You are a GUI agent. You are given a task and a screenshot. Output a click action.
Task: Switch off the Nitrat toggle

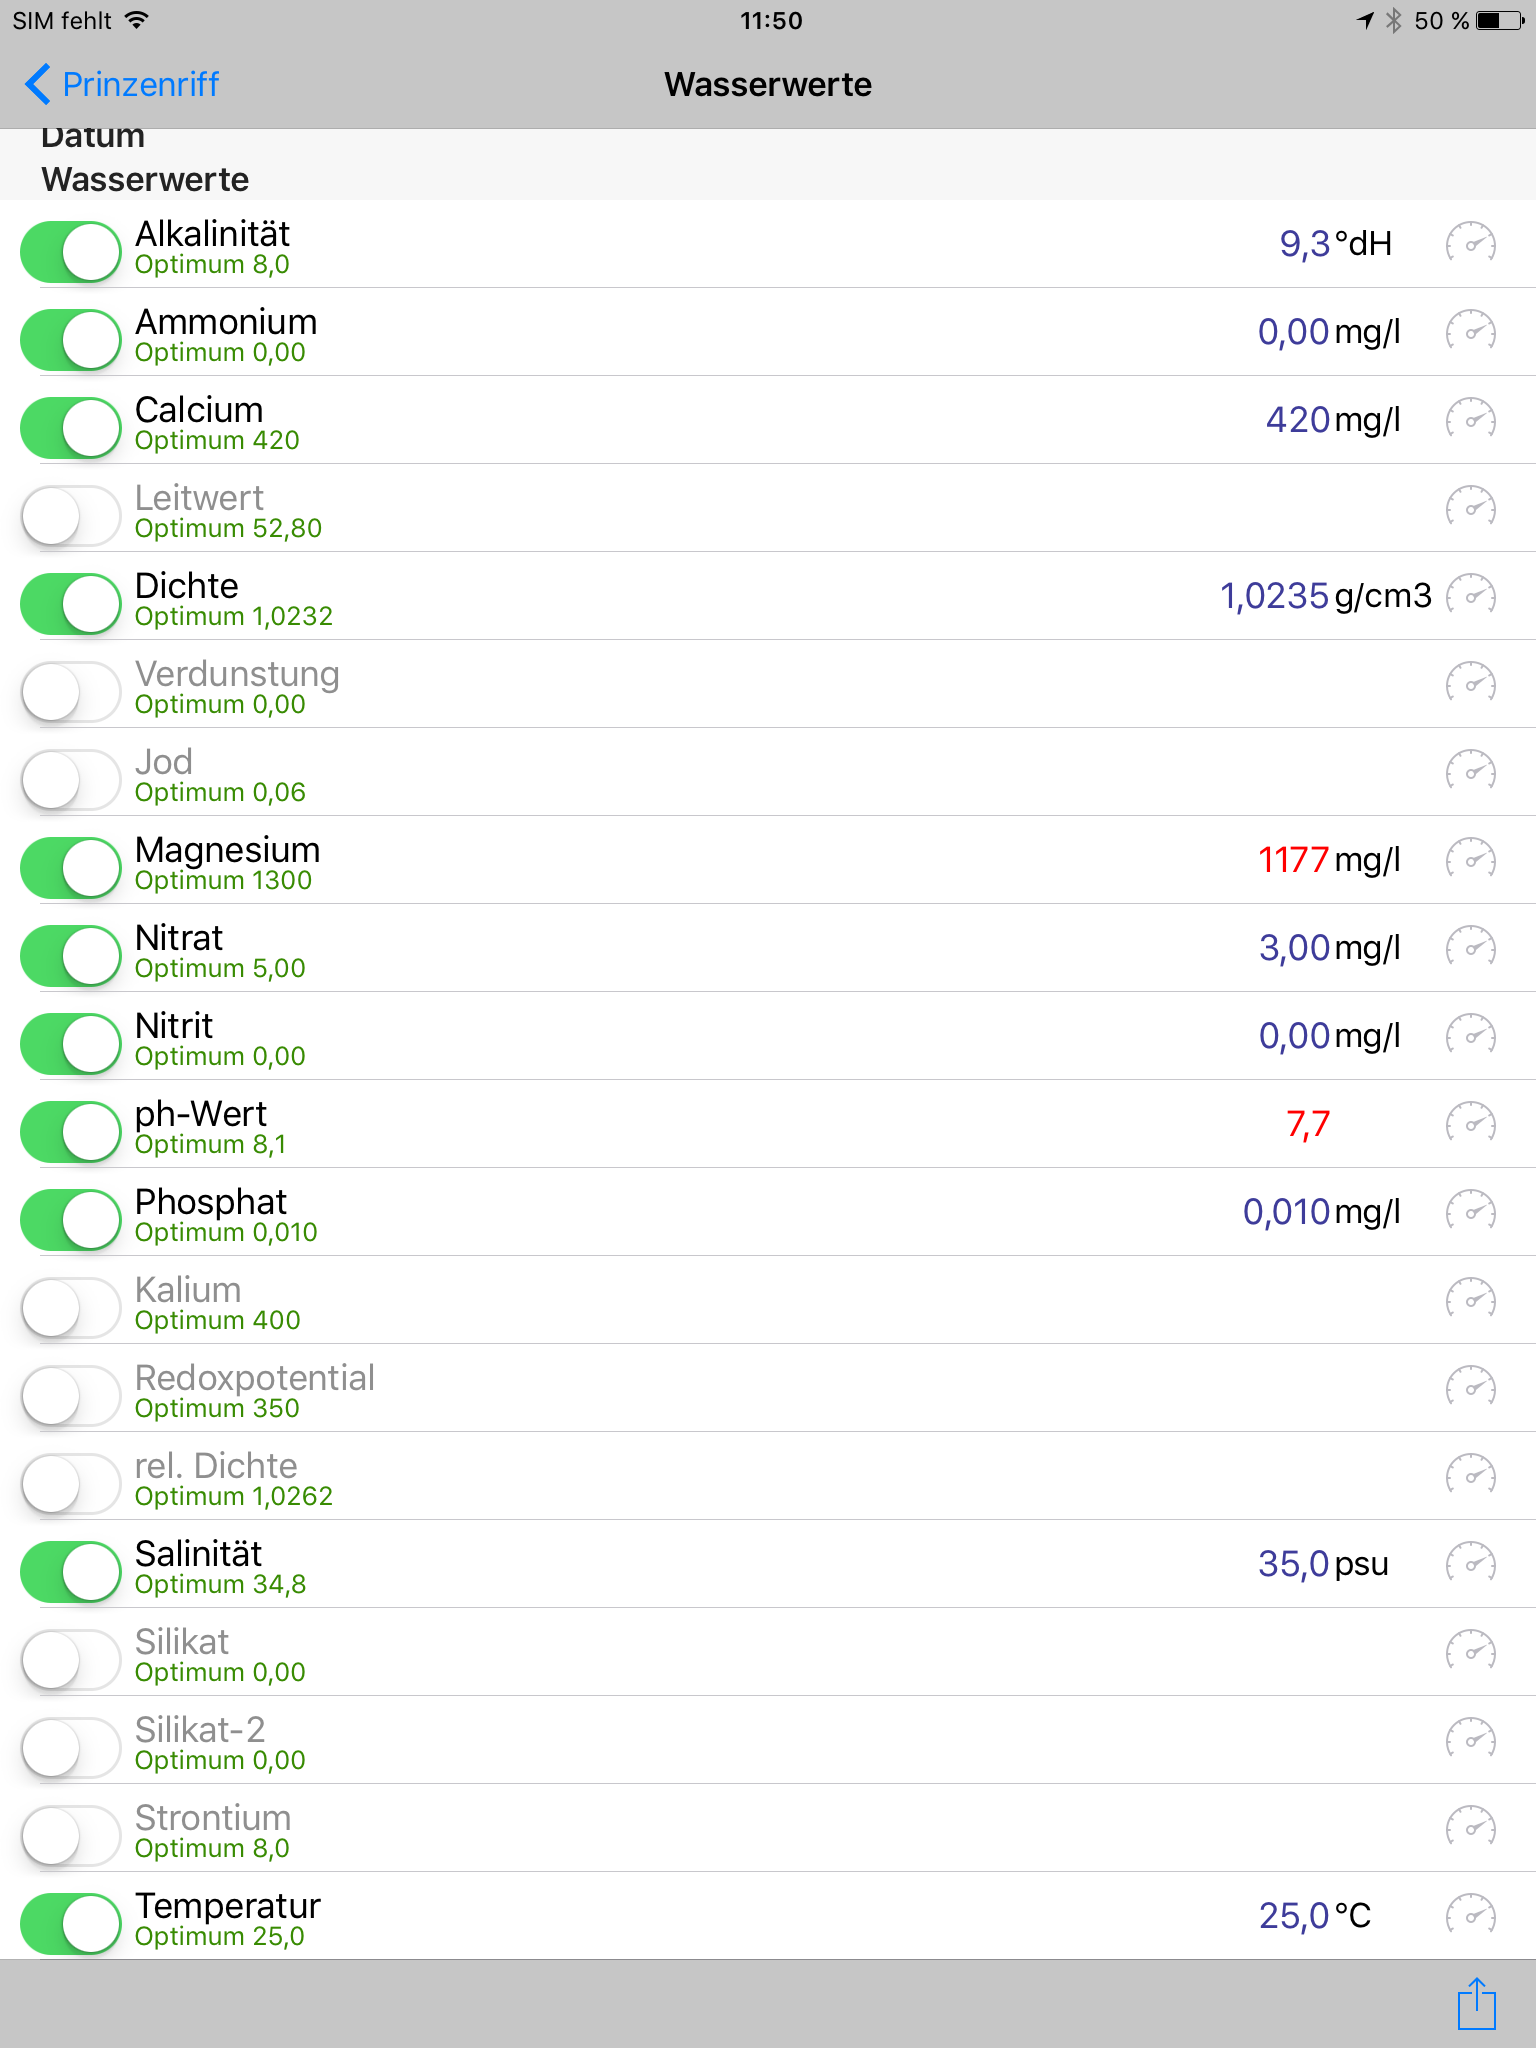[71, 956]
